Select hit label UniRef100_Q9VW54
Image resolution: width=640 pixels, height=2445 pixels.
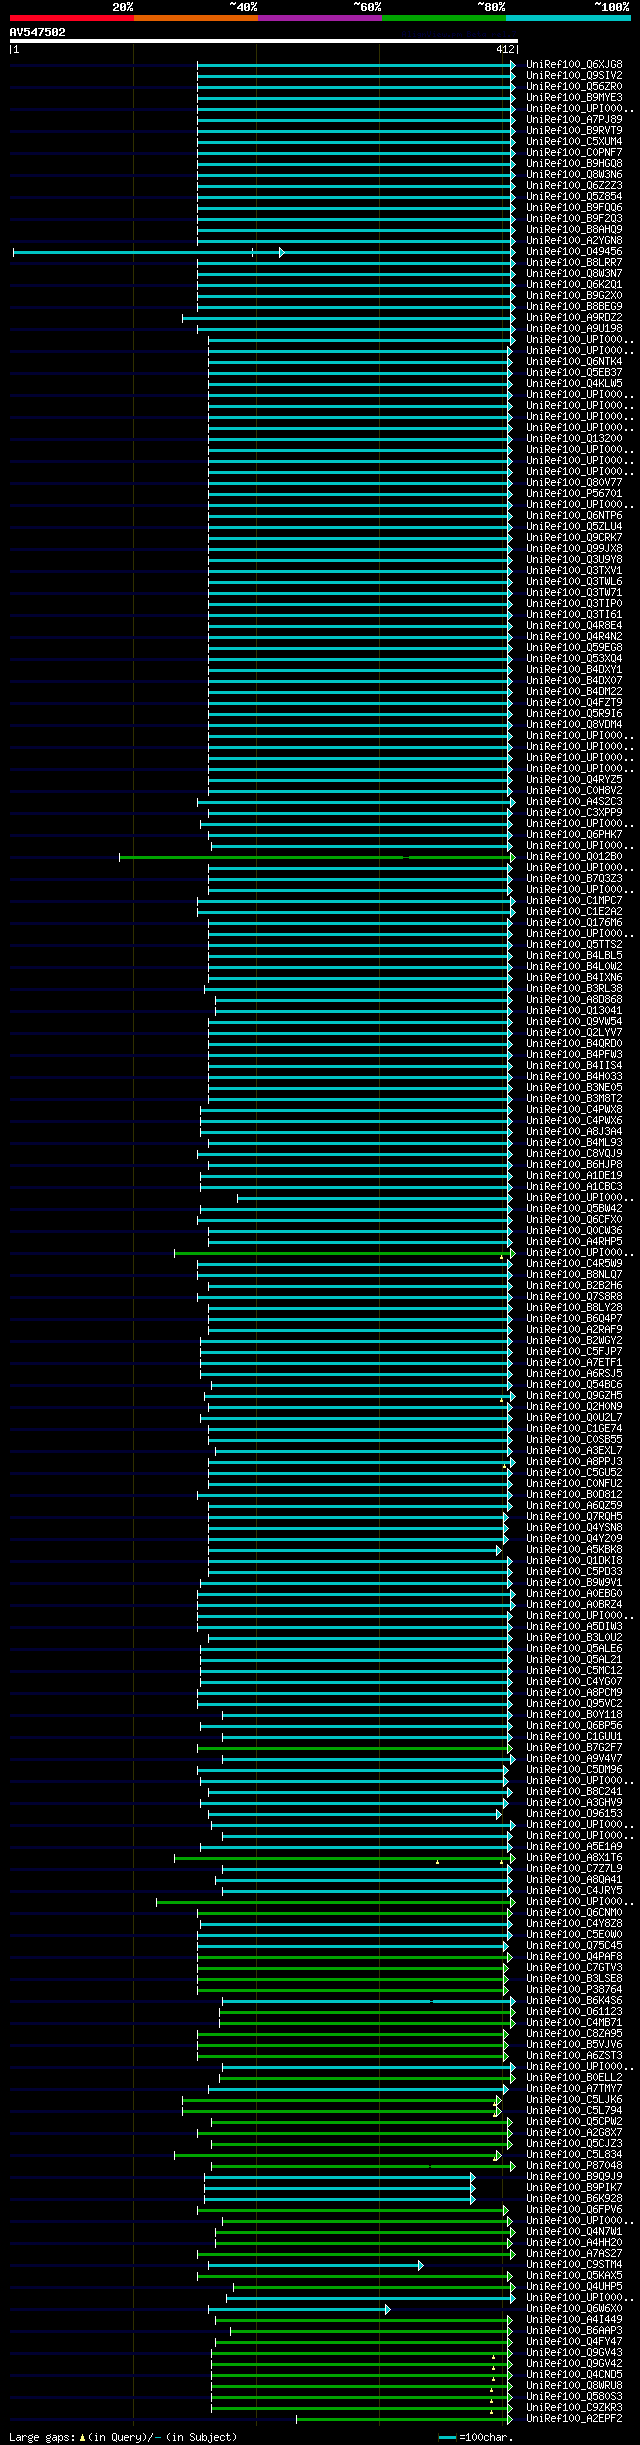click(x=574, y=1022)
